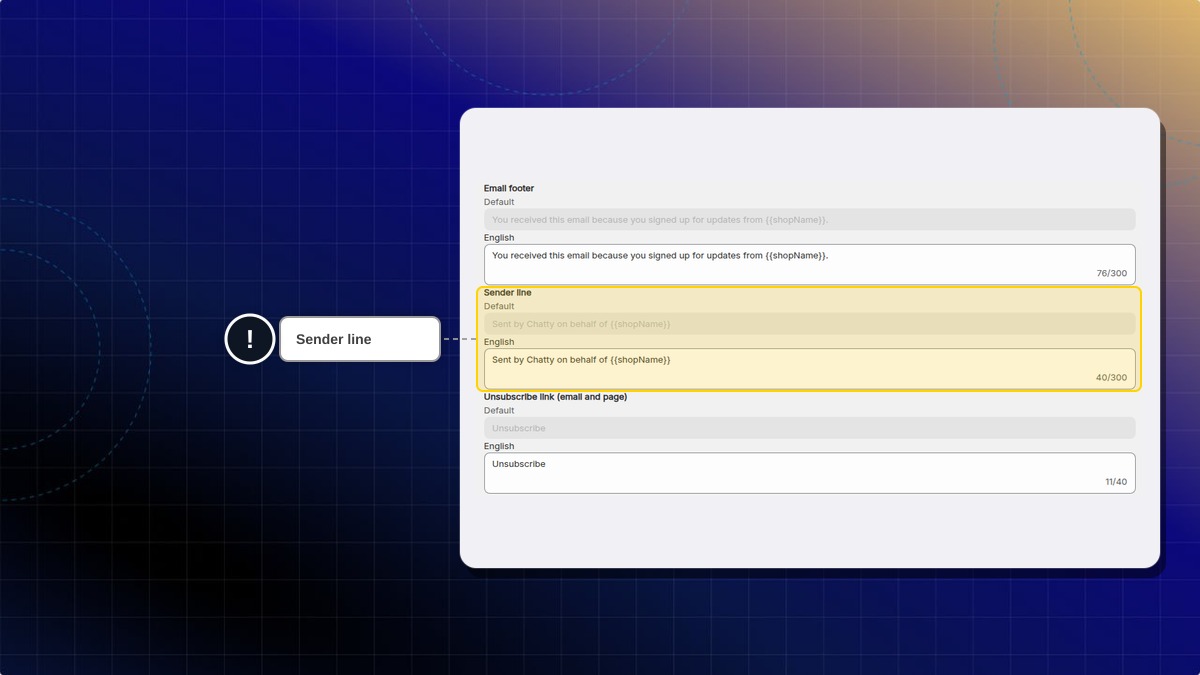The width and height of the screenshot is (1200, 675).
Task: Click the "40/300" character counter
Action: tap(1111, 377)
